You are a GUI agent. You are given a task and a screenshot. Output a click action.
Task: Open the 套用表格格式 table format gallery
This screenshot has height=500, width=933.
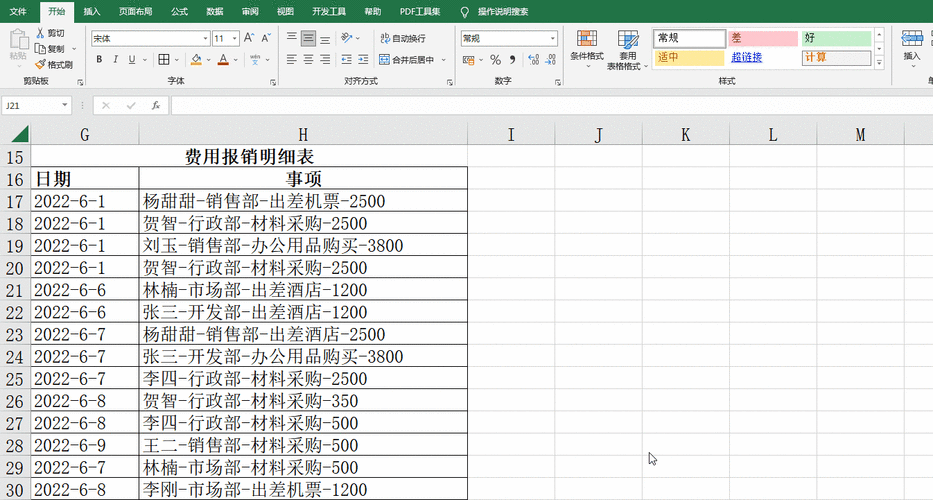pos(627,50)
